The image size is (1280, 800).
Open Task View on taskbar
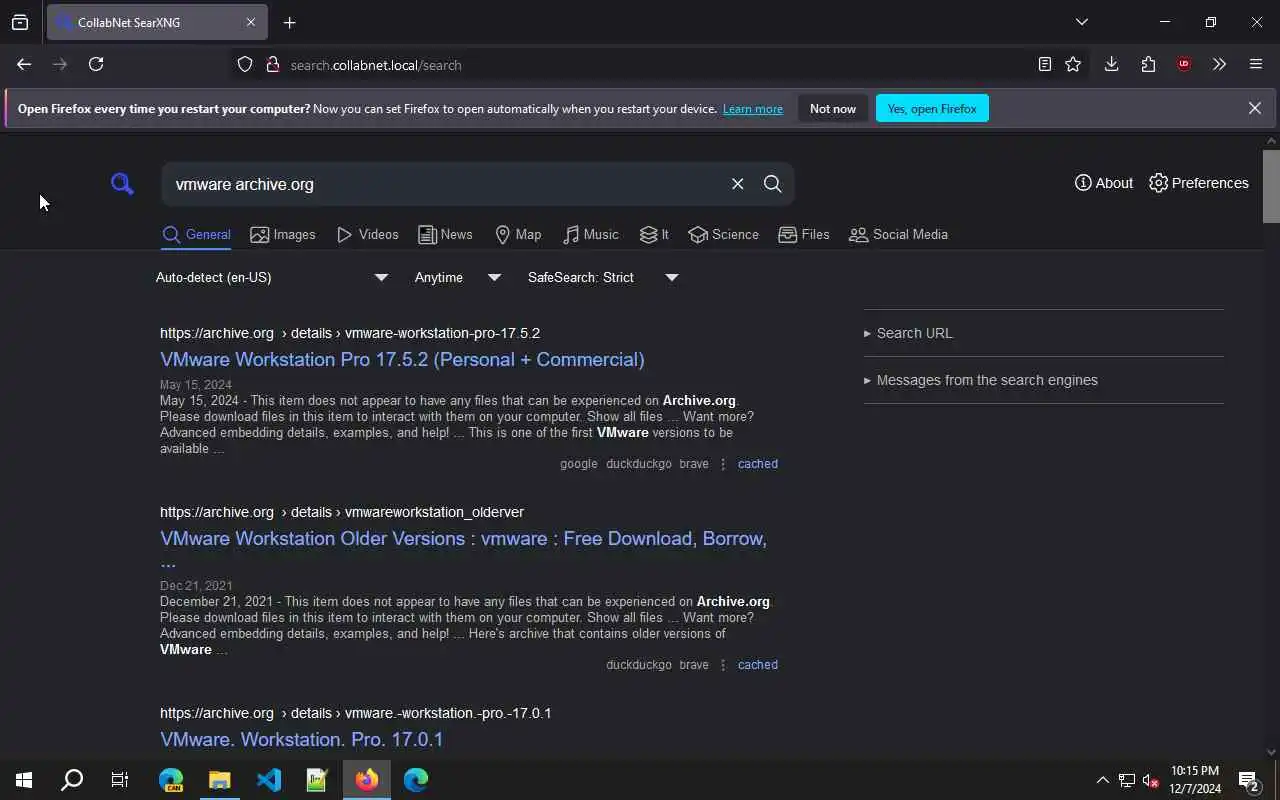[120, 780]
